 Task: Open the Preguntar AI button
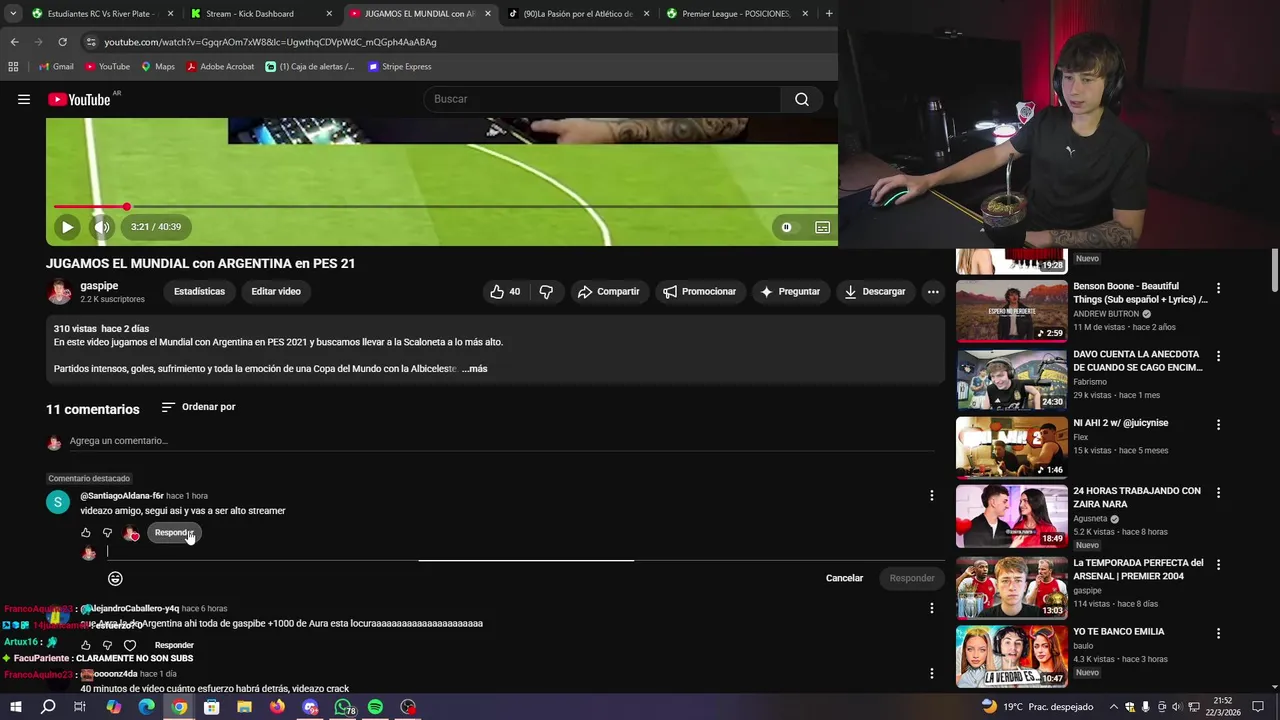pos(790,292)
